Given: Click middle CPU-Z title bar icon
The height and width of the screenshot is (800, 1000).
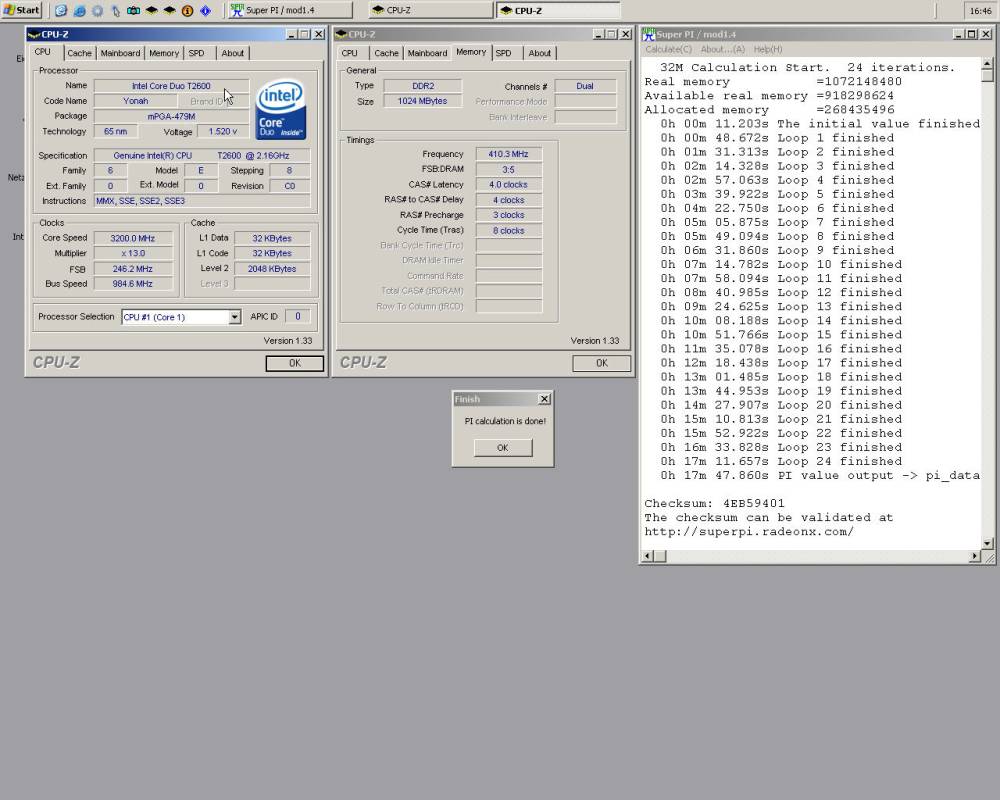Looking at the screenshot, I should pos(341,34).
